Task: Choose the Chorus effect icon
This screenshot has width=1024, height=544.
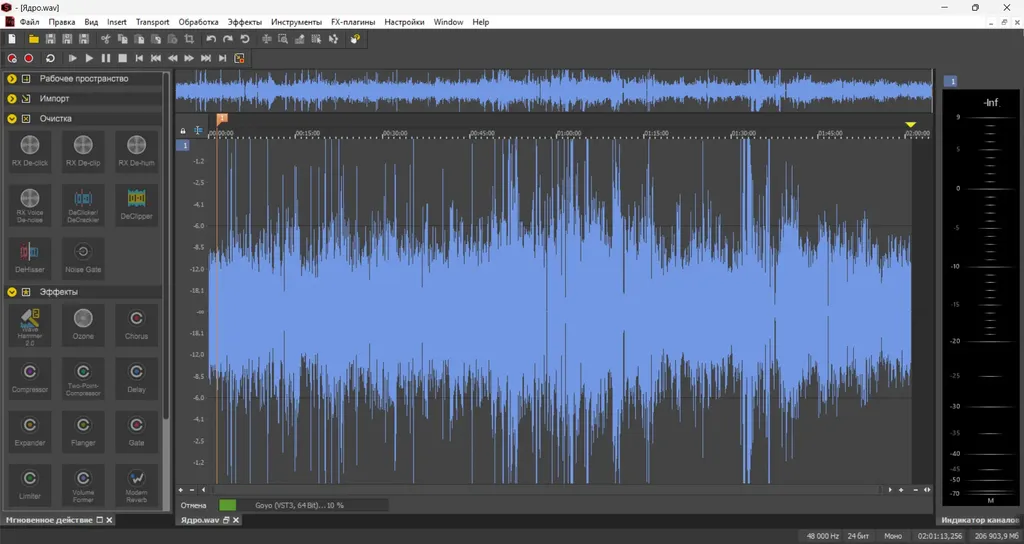Action: (x=136, y=325)
